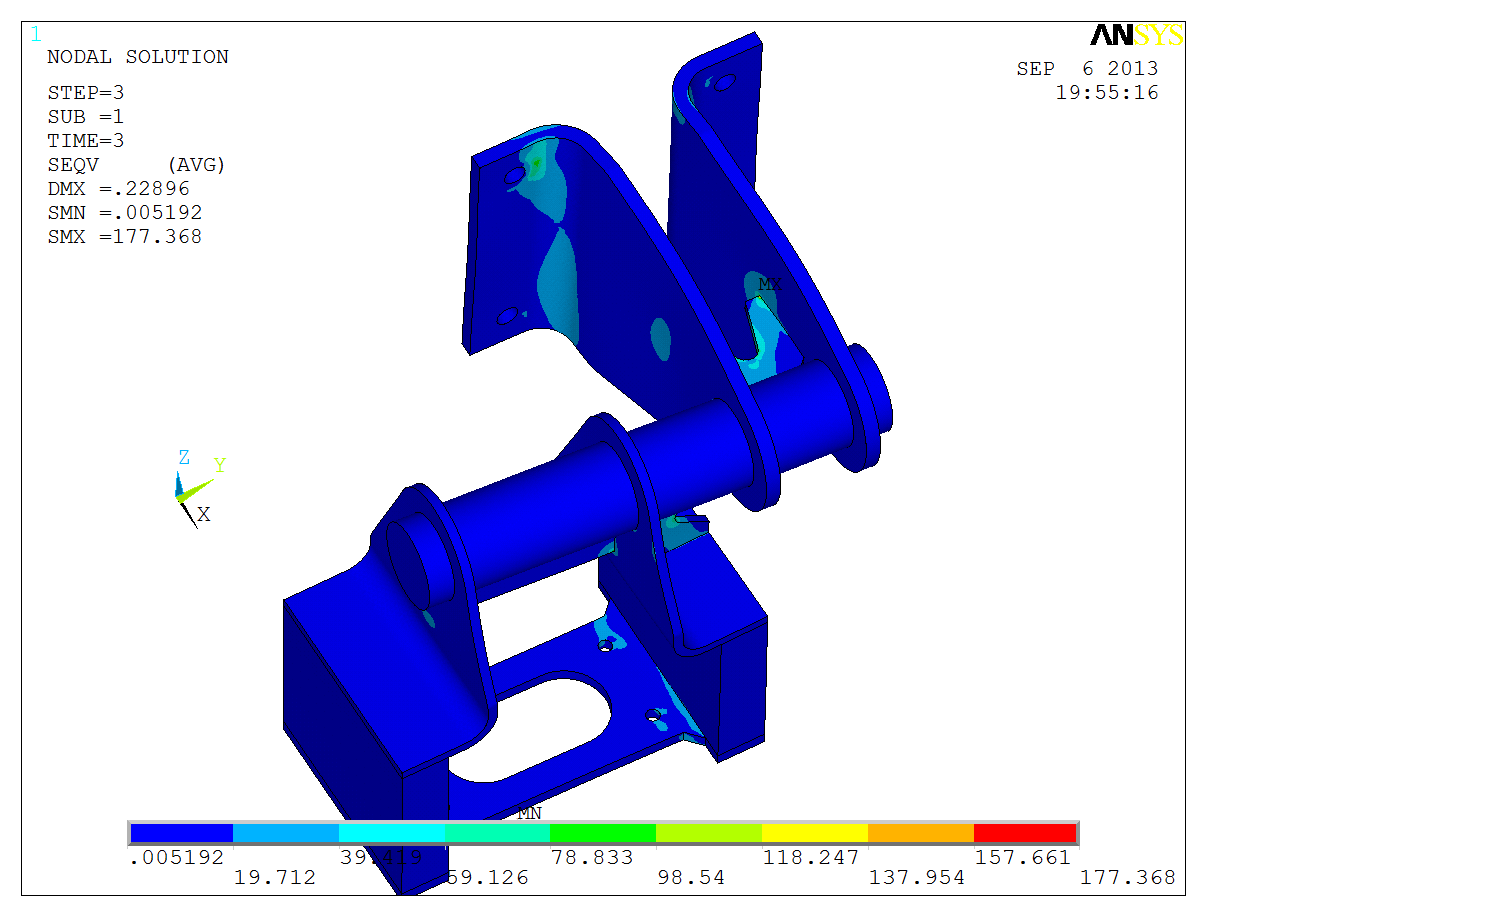Image resolution: width=1487 pixels, height=917 pixels.
Task: Click the 19:55:16 timestamp
Action: (x=1107, y=93)
